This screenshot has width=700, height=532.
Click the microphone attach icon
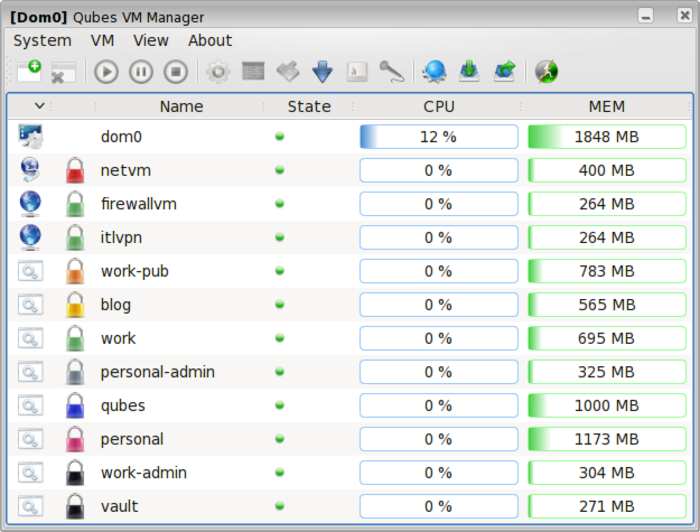point(392,71)
